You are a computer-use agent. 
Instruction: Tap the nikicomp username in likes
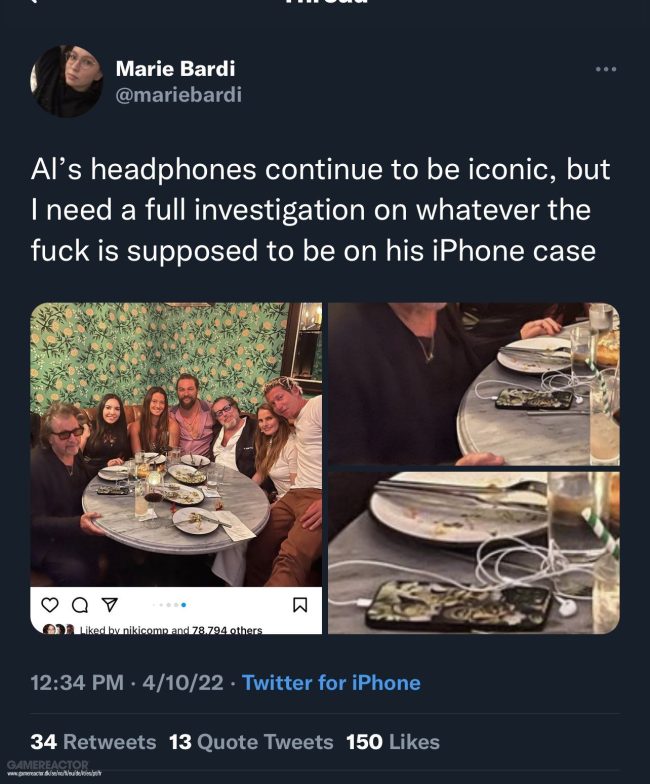pos(146,630)
